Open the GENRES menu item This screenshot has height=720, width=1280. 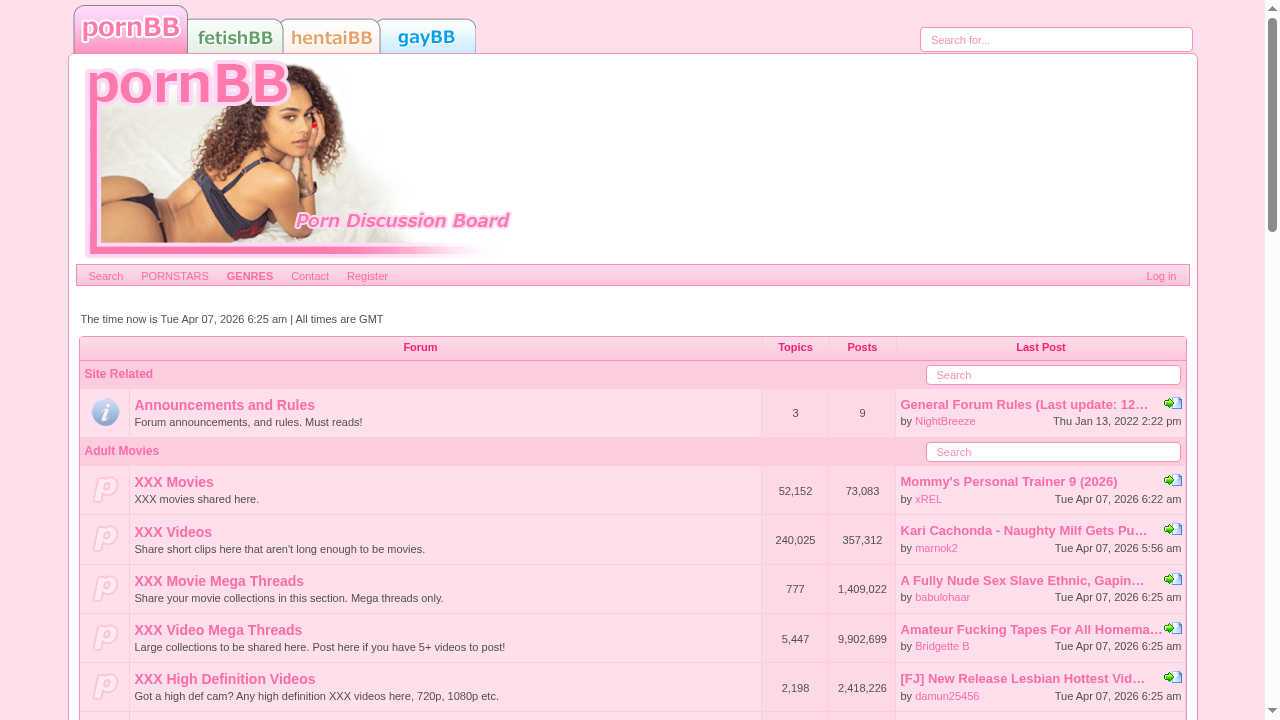click(249, 276)
